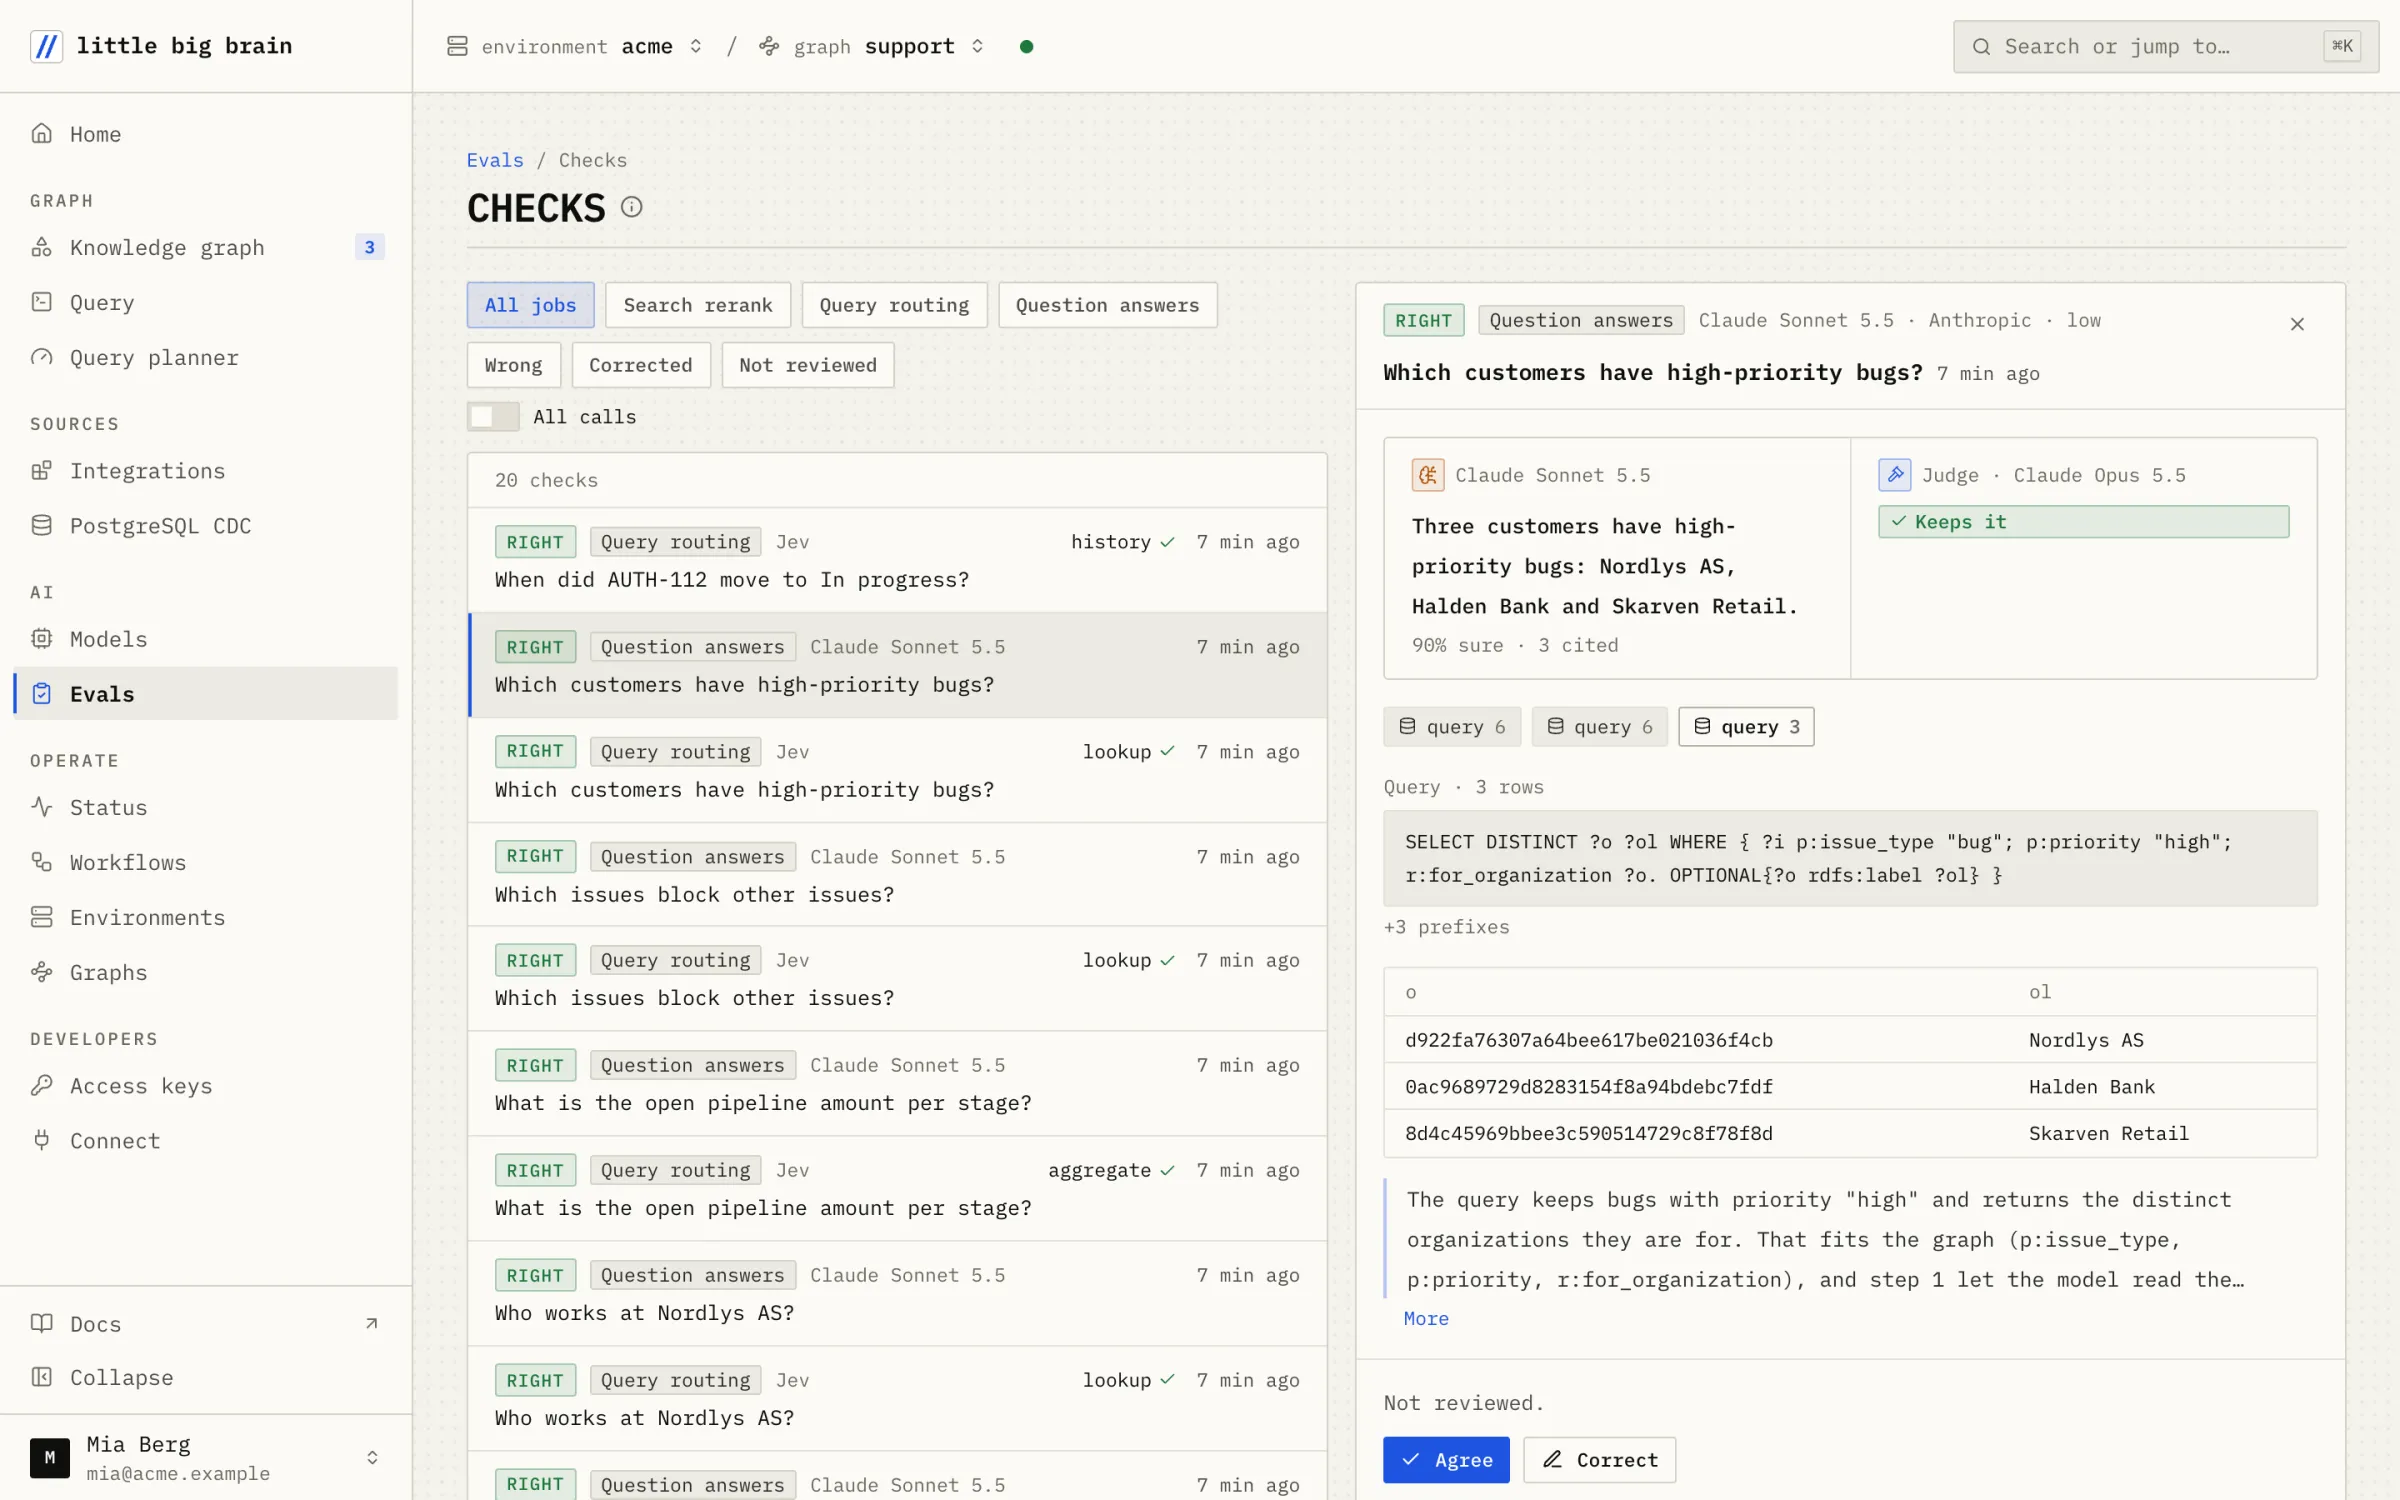
Task: Go to the Query page
Action: tap(205, 302)
